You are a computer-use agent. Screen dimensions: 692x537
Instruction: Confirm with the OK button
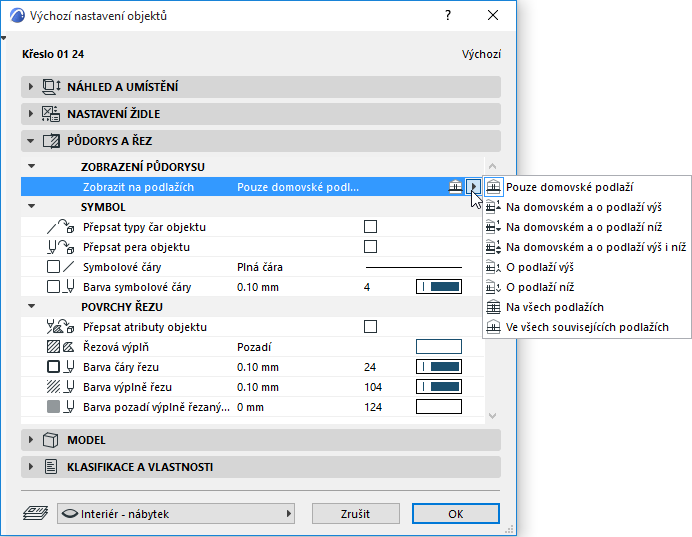pos(455,514)
